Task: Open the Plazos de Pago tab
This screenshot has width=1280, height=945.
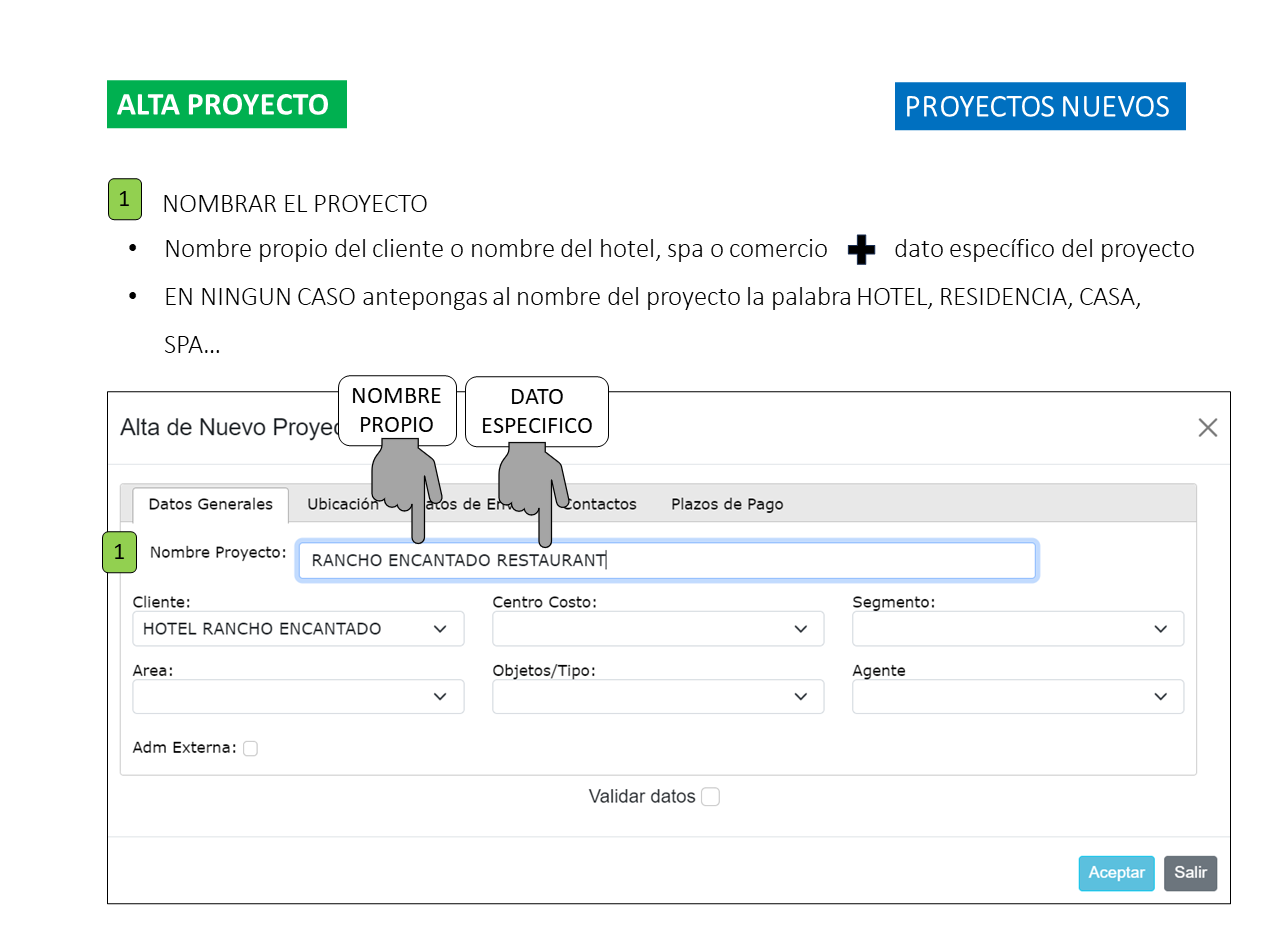Action: click(727, 505)
